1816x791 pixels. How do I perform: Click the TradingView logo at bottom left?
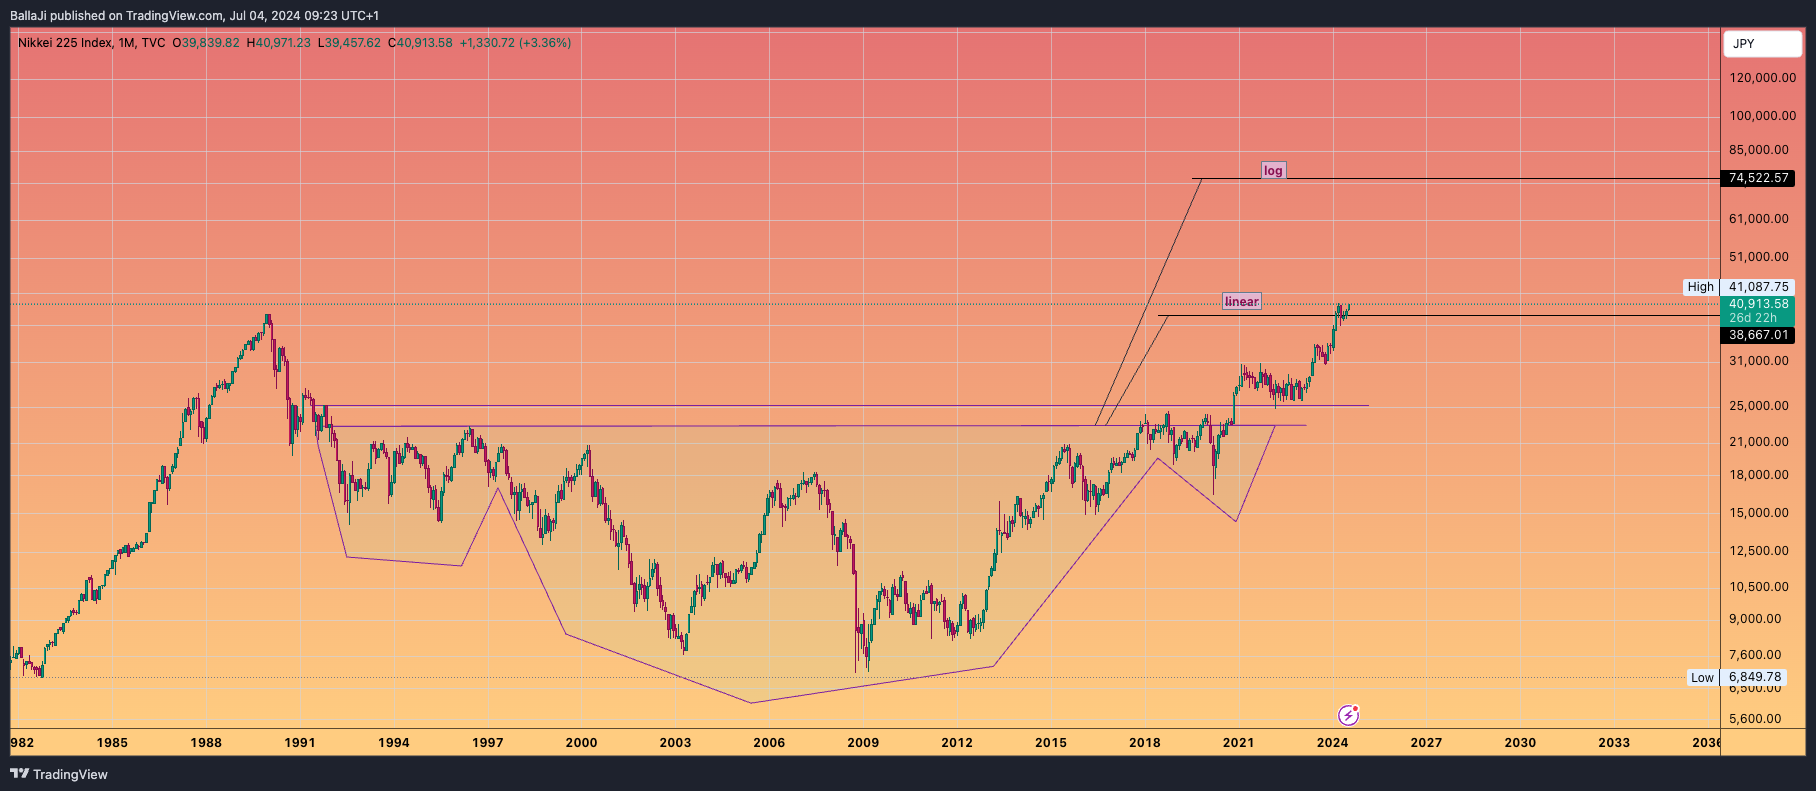tap(59, 774)
